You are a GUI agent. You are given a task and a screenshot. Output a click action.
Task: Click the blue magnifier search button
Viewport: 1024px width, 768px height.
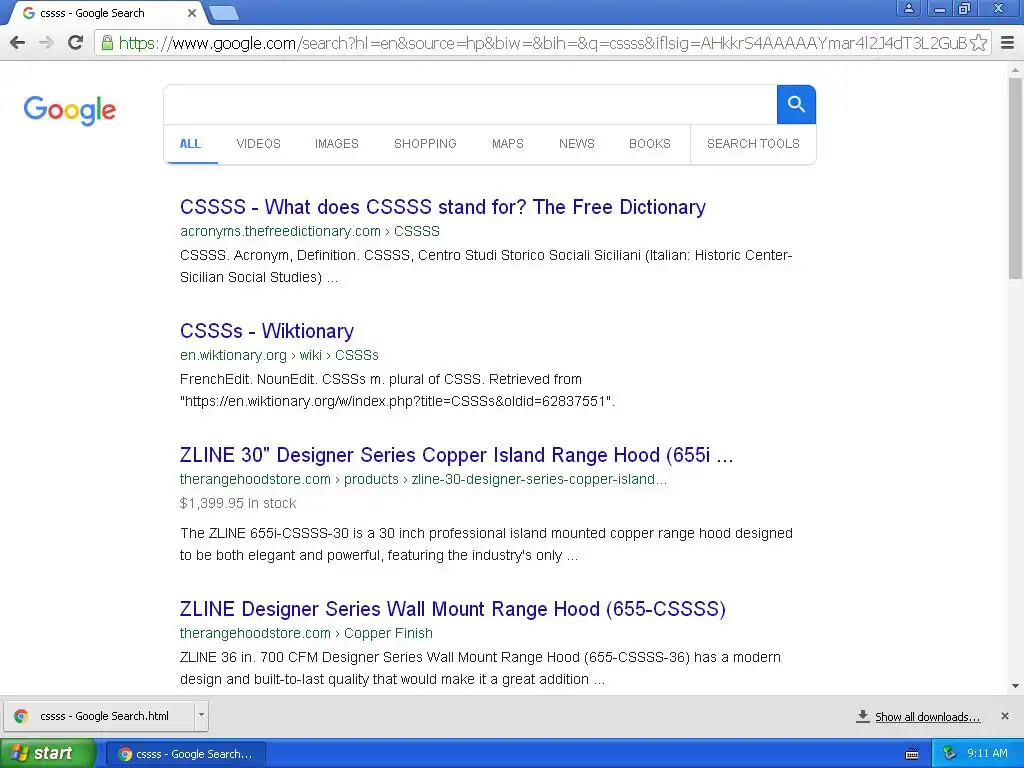795,104
